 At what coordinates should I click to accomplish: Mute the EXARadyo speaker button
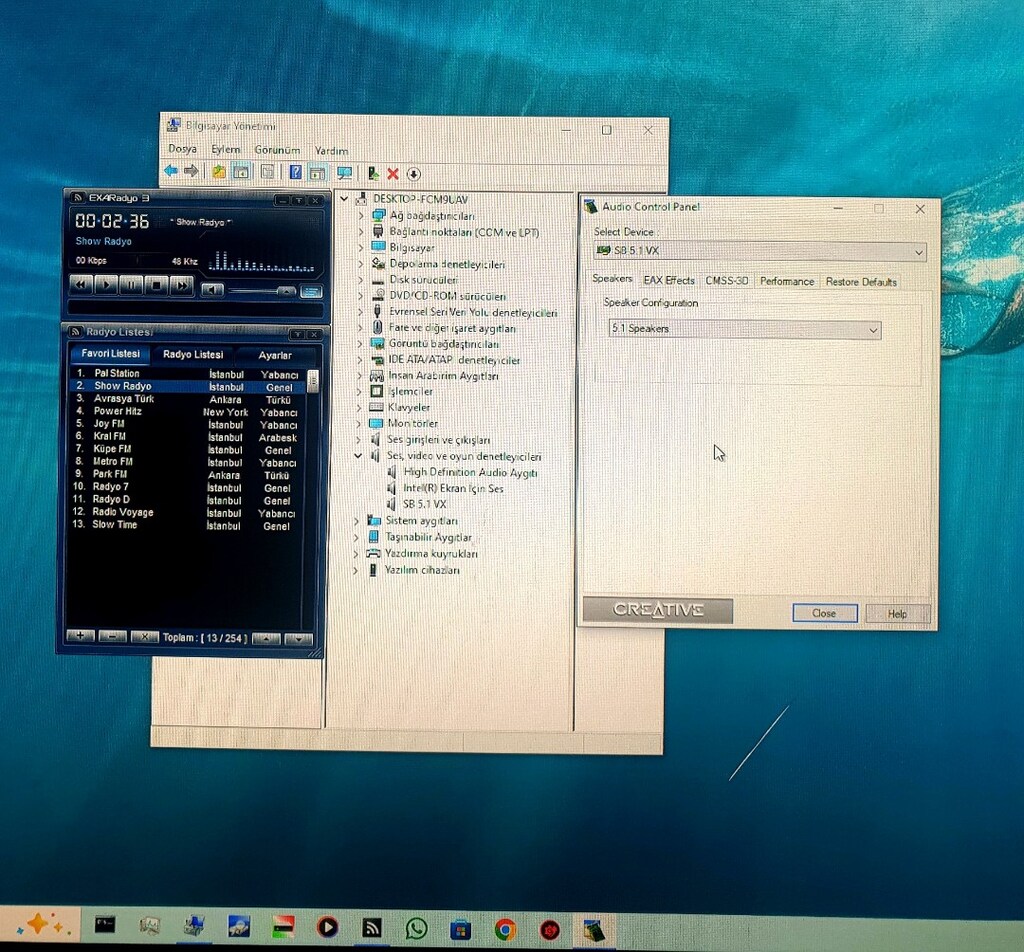coord(212,289)
